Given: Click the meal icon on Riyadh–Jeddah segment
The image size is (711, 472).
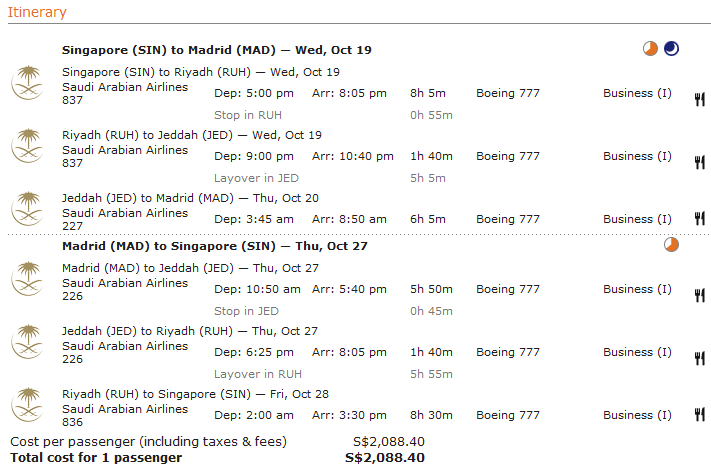Looking at the screenshot, I should pyautogui.click(x=699, y=161).
